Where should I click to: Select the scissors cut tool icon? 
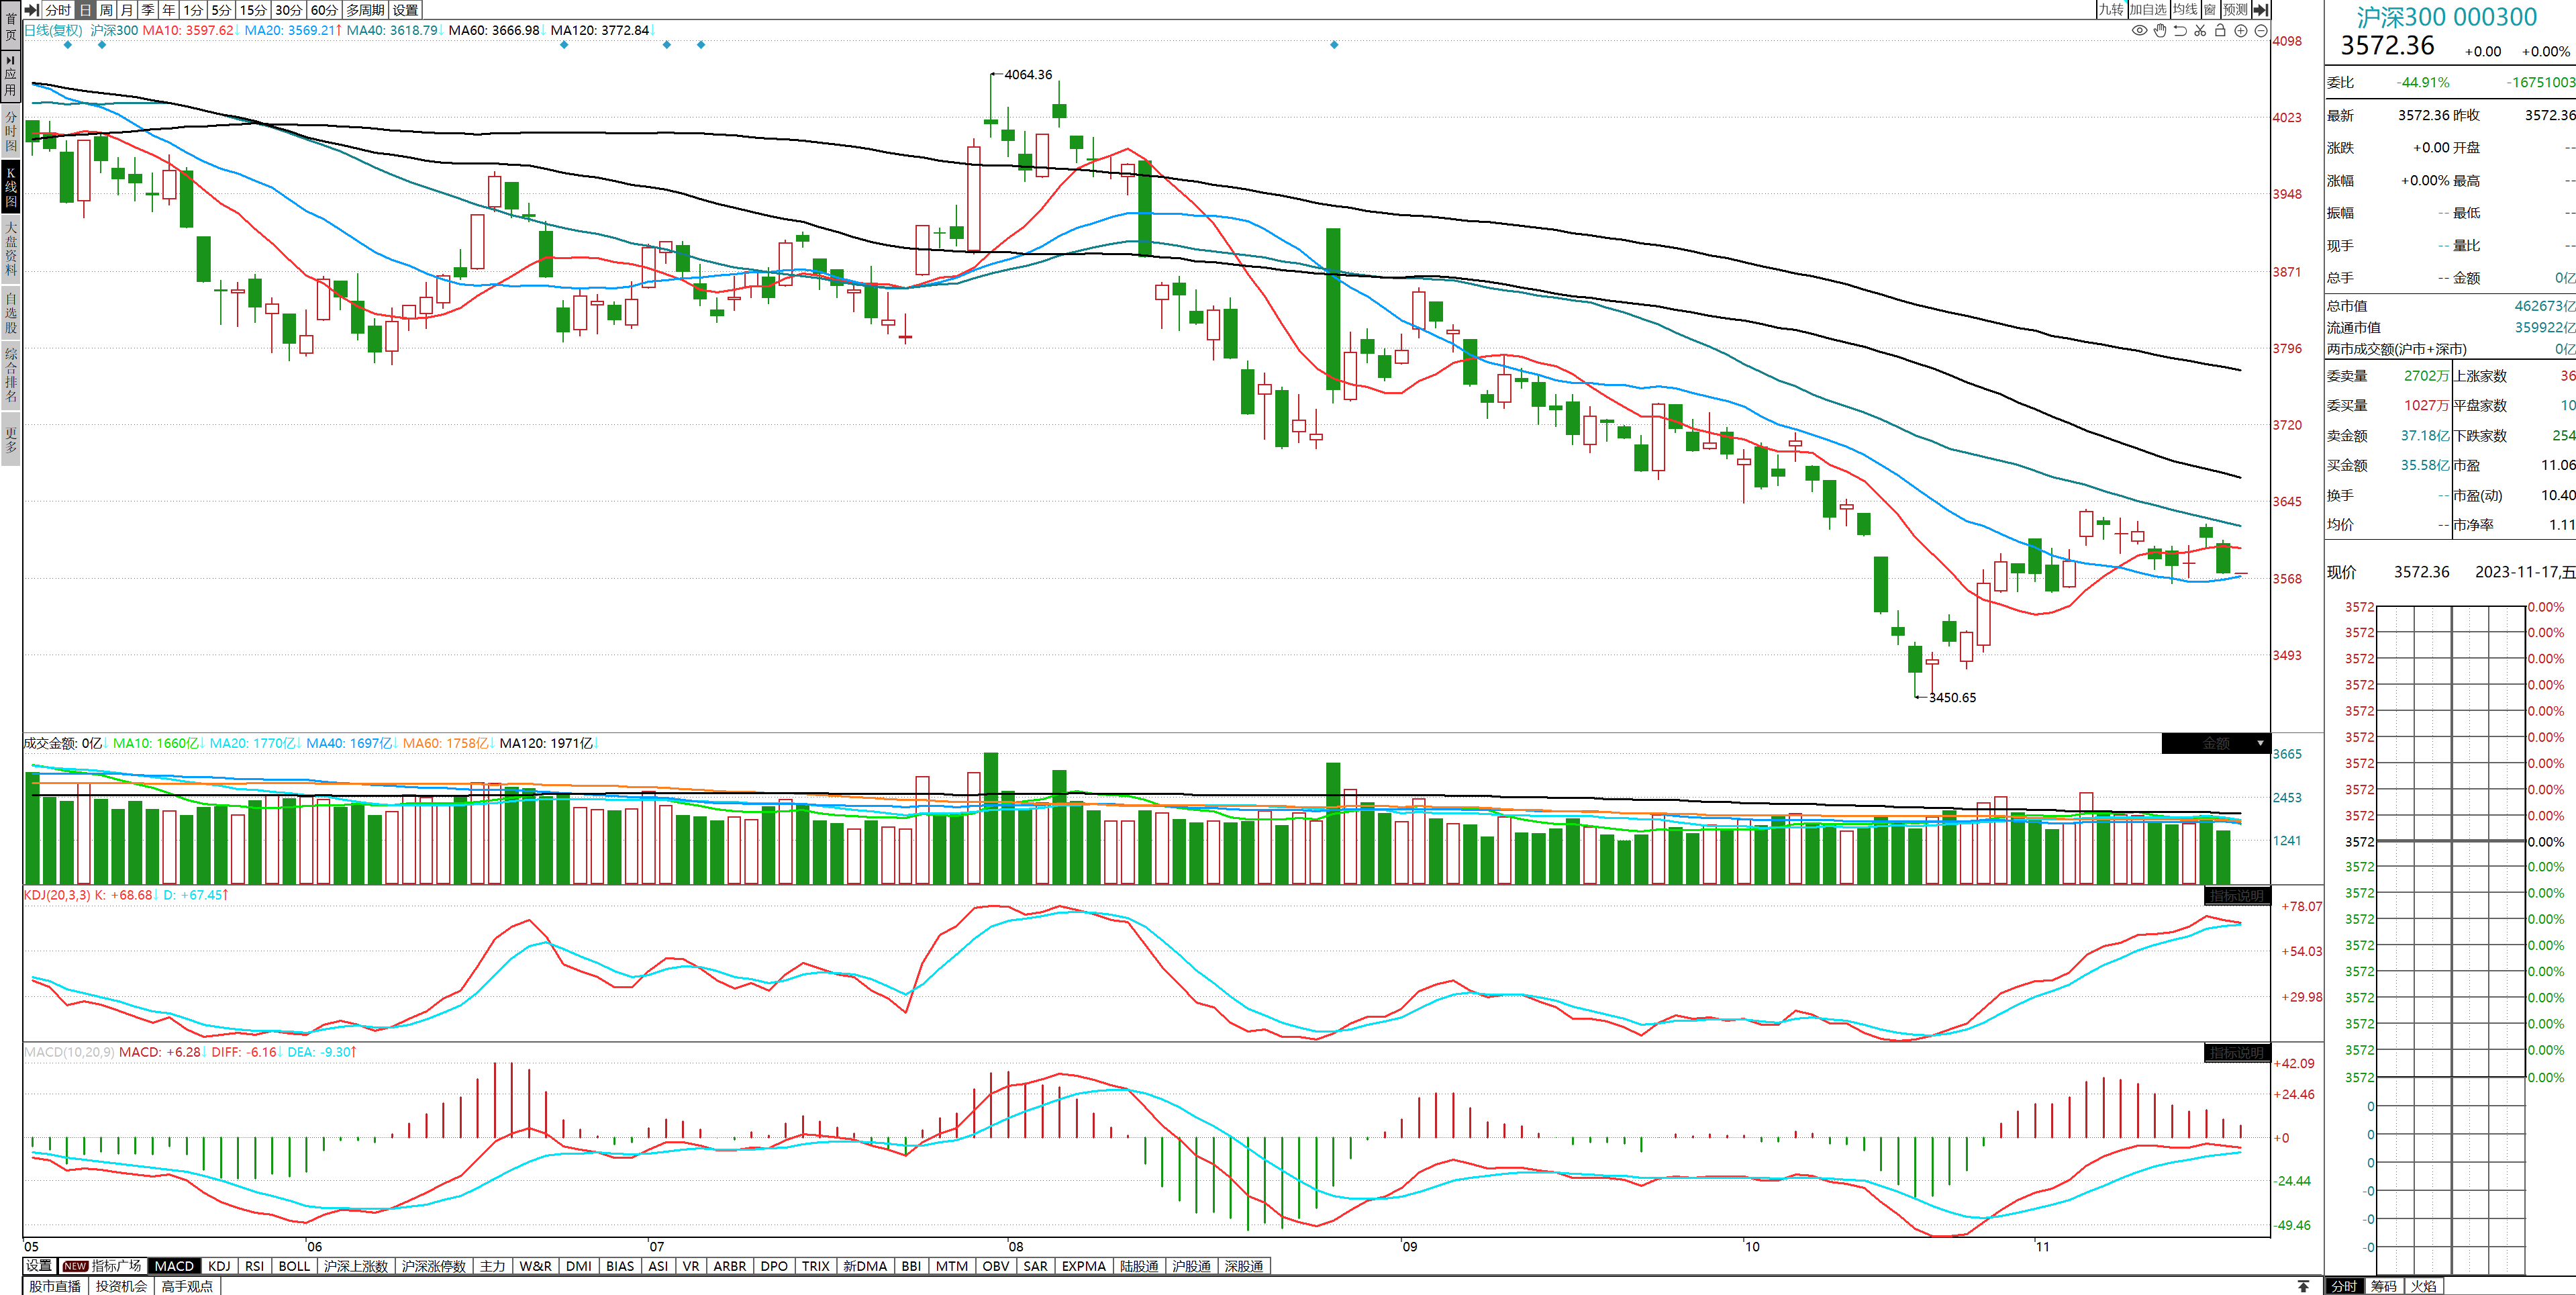(2200, 31)
